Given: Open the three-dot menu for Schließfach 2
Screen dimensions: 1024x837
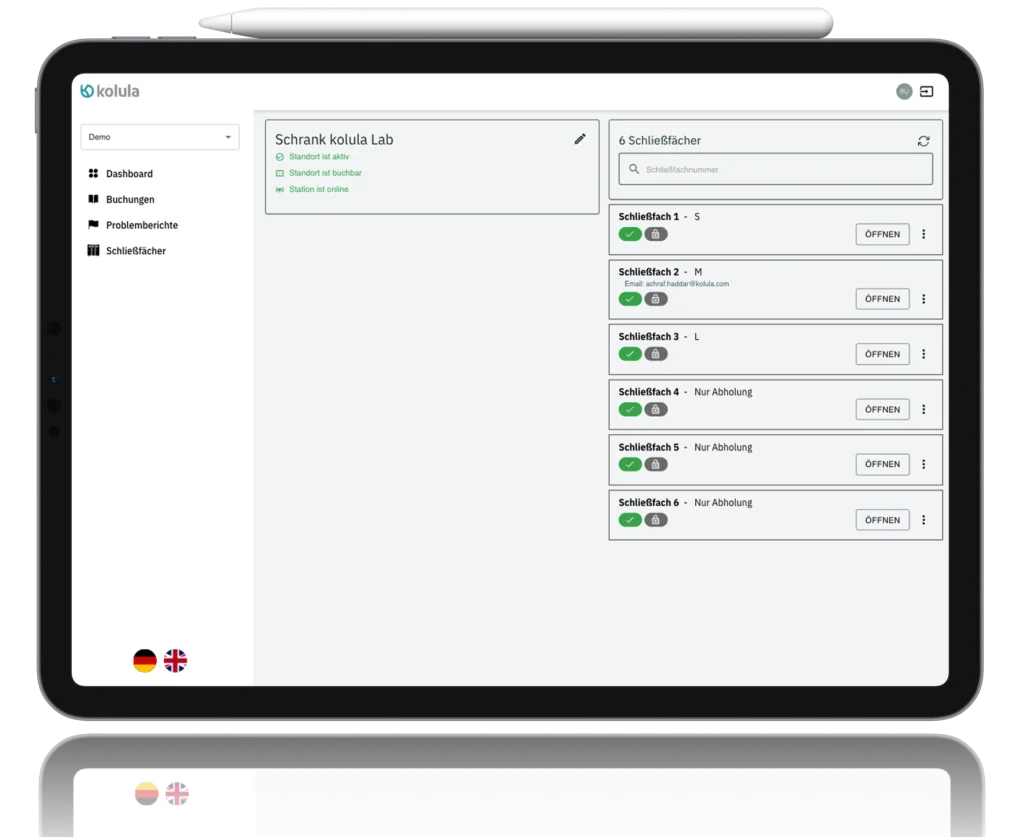Looking at the screenshot, I should pos(923,299).
